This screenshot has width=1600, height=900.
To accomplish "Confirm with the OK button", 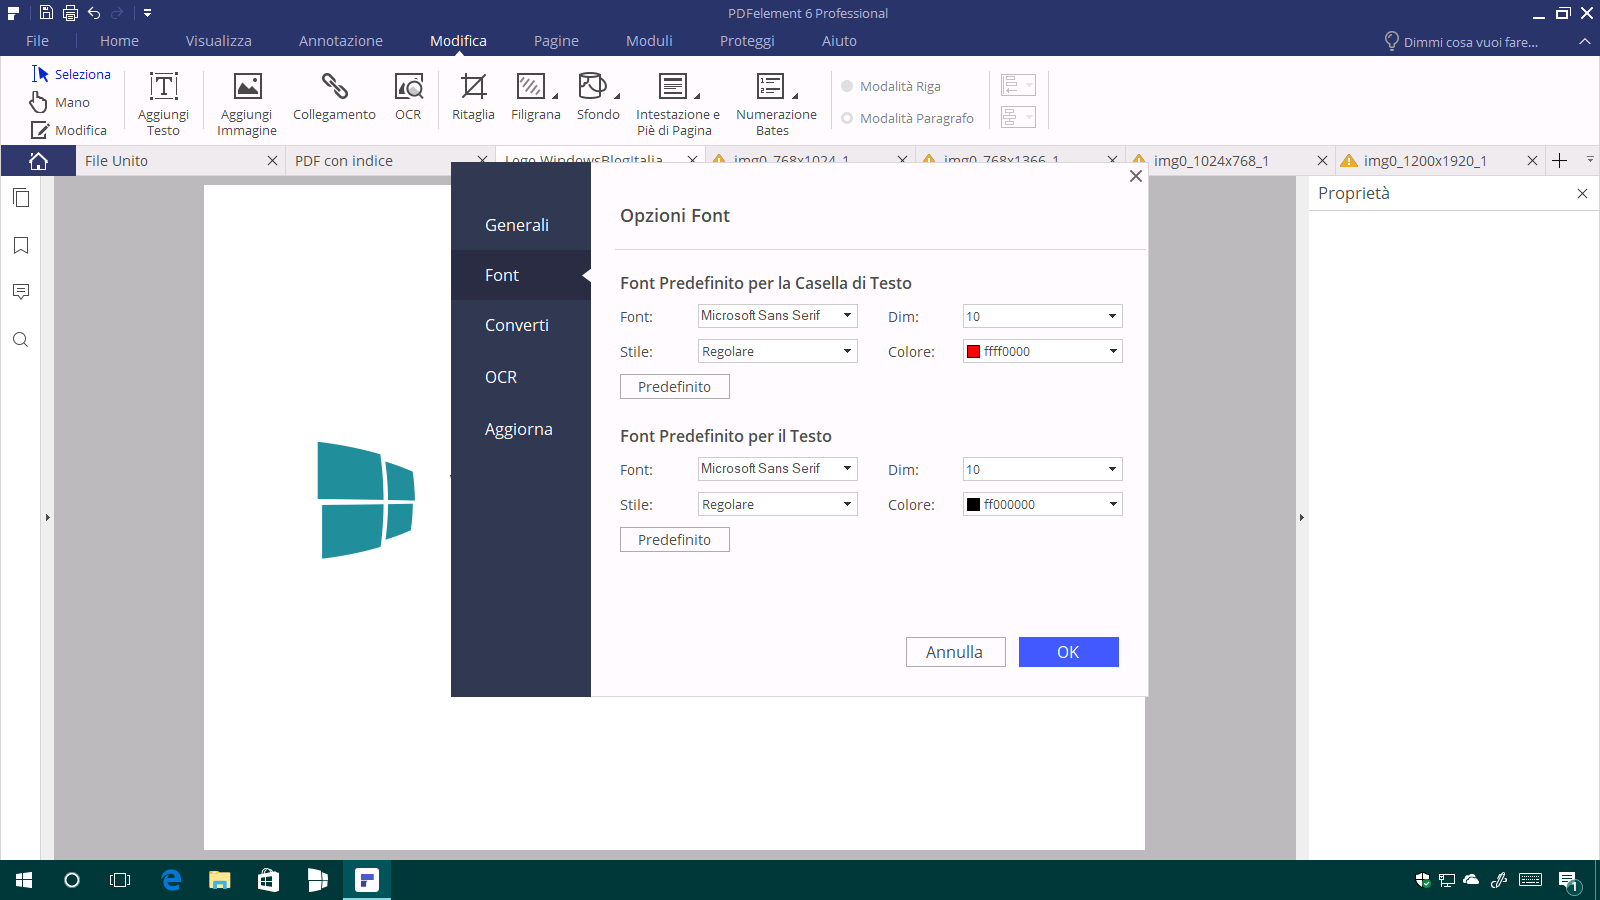I will 1069,652.
